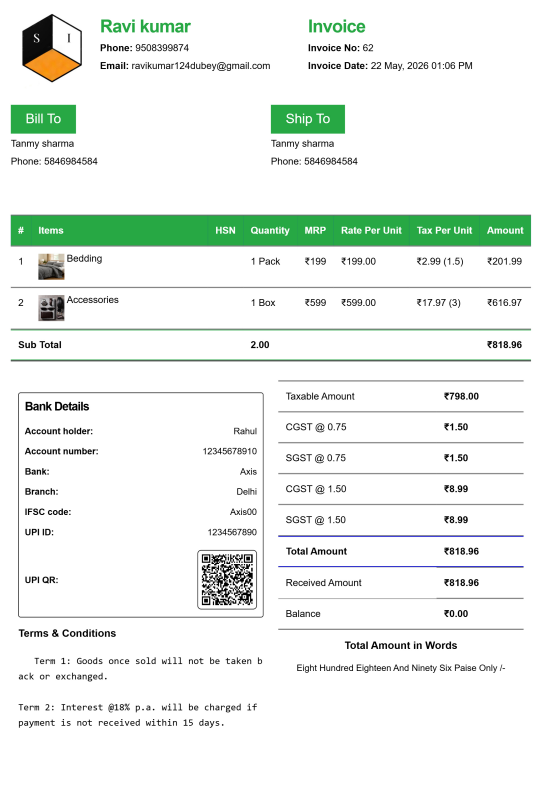Screen dimensions: 540x791
Task: Click the Bedding product thumbnail
Action: pyautogui.click(x=51, y=266)
